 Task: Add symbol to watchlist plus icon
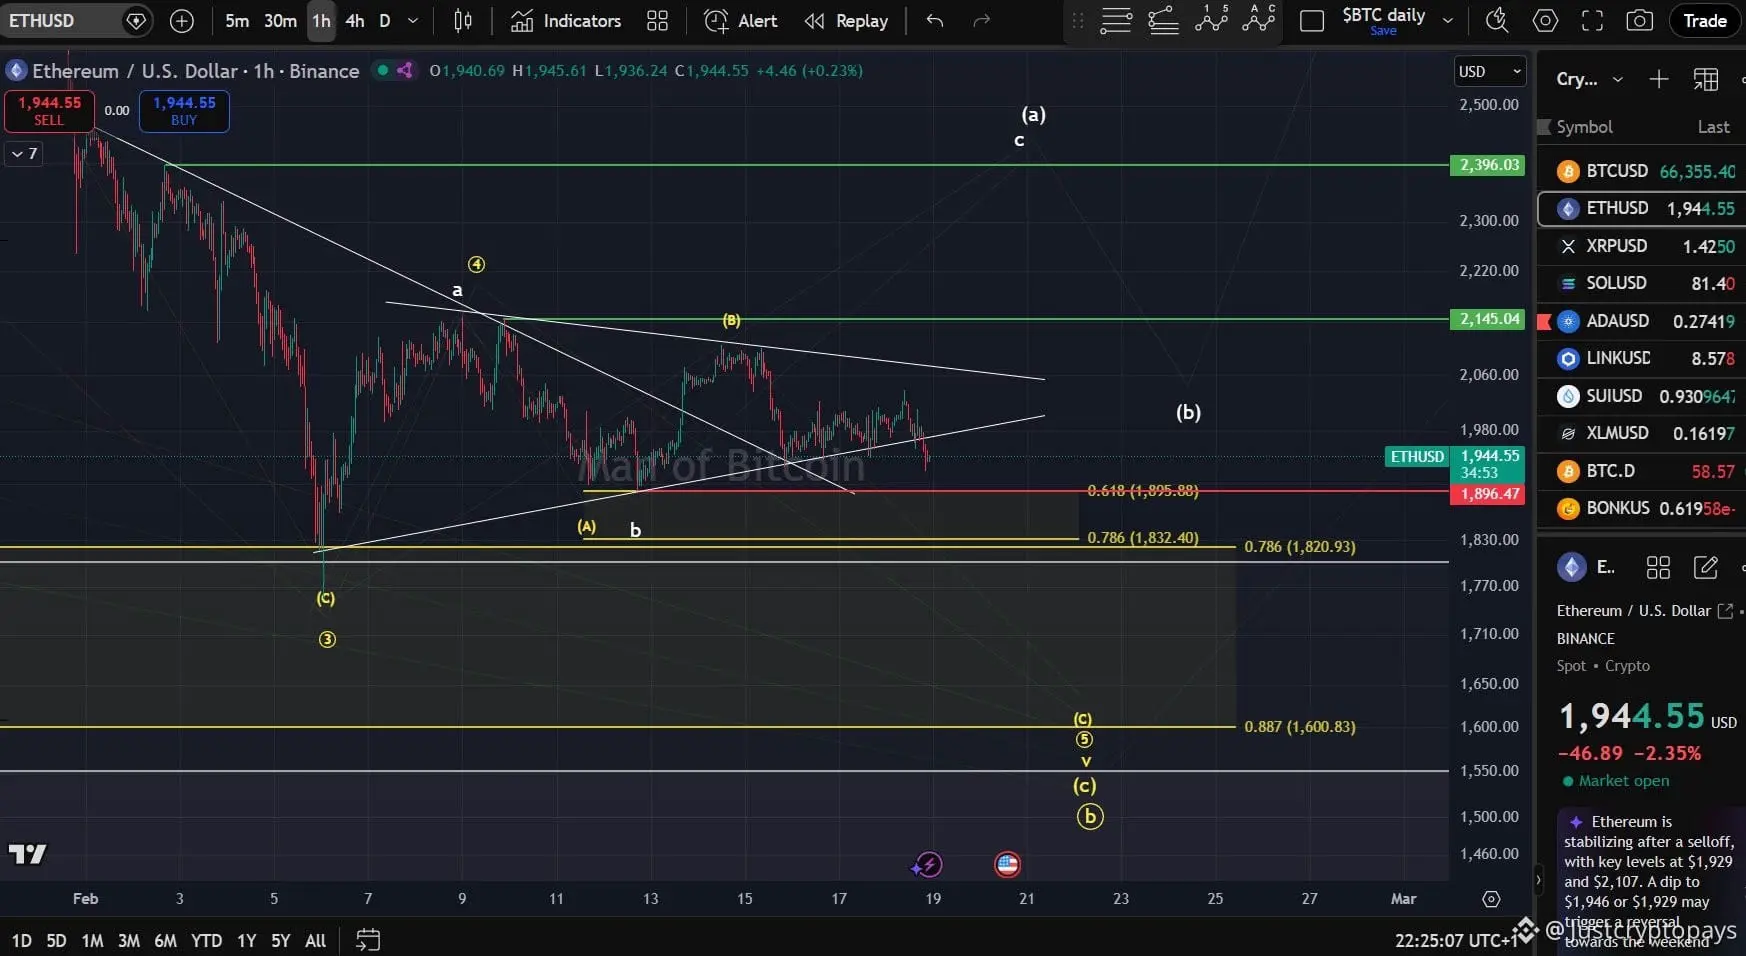tap(1658, 79)
